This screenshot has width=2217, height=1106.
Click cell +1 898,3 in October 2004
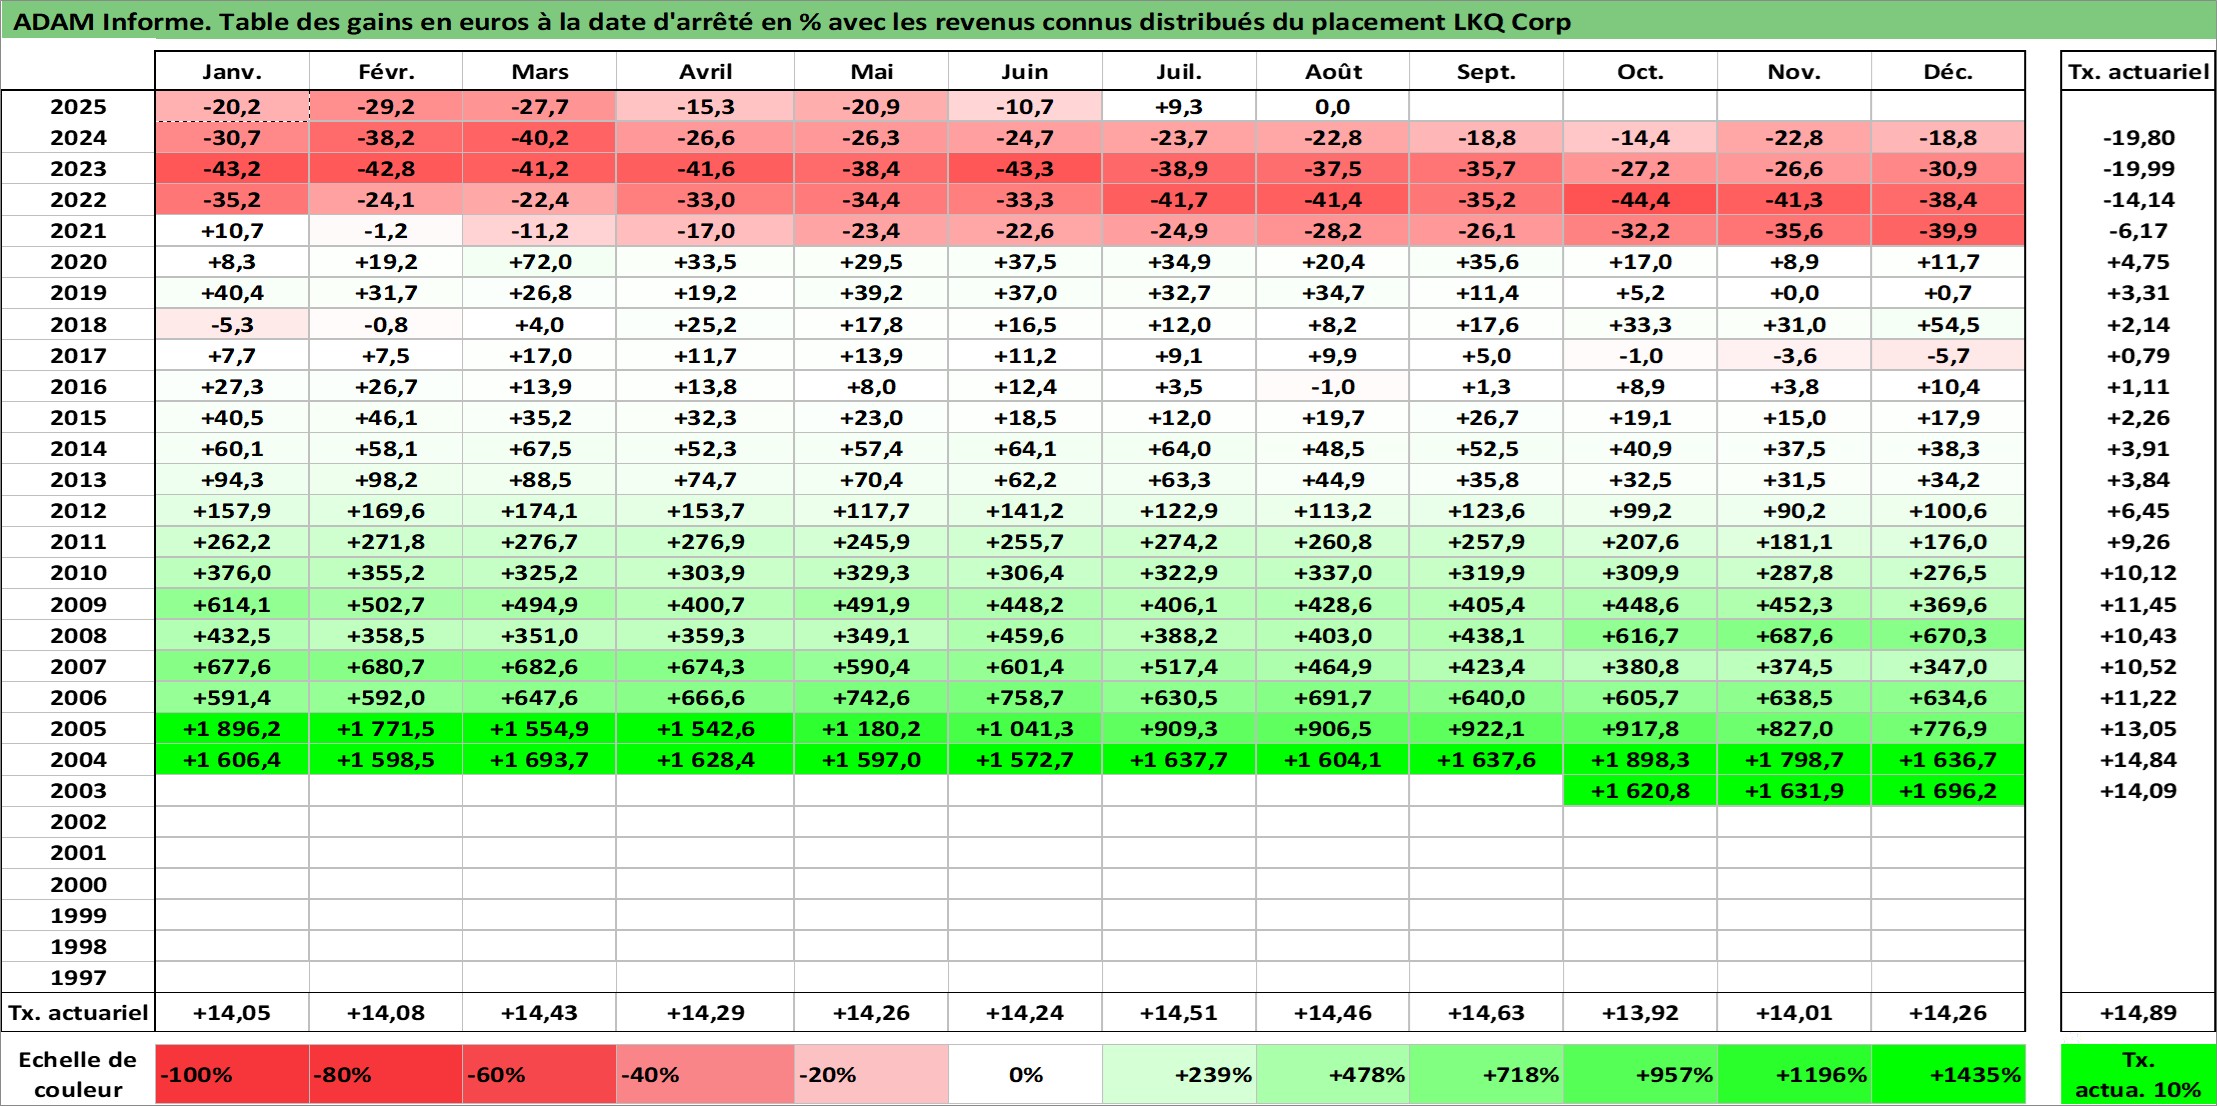tap(1640, 760)
